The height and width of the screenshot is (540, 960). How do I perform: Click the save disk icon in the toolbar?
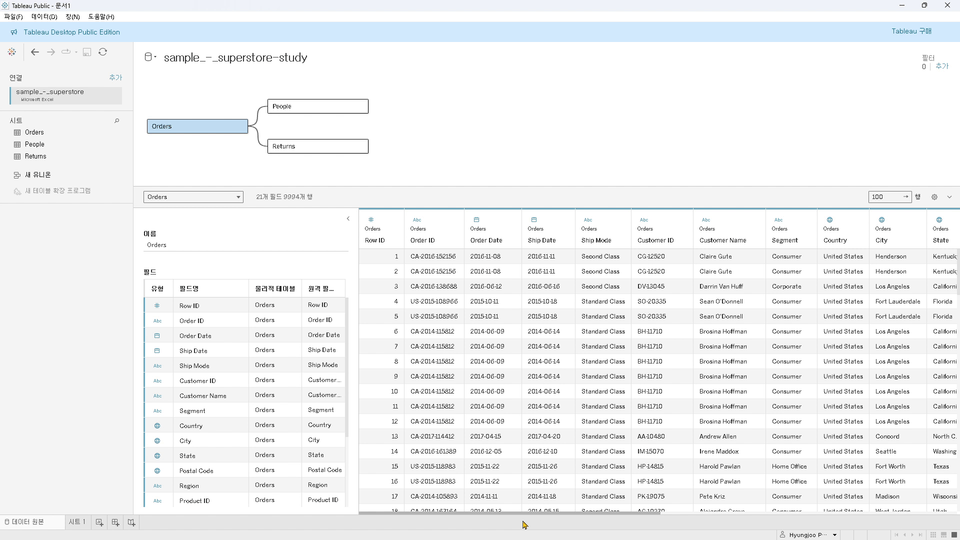[x=87, y=52]
